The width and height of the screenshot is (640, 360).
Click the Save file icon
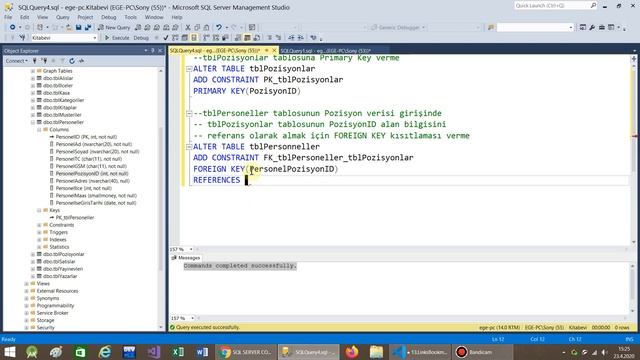coord(78,27)
